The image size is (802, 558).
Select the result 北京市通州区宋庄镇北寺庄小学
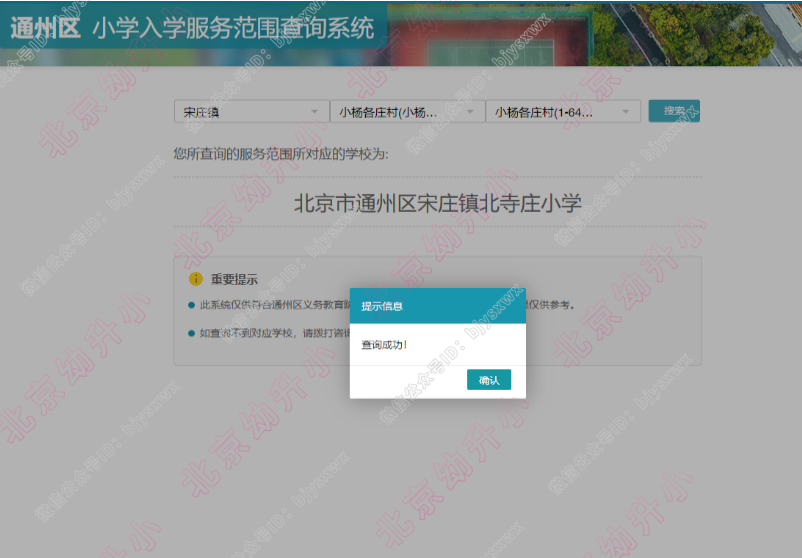437,204
